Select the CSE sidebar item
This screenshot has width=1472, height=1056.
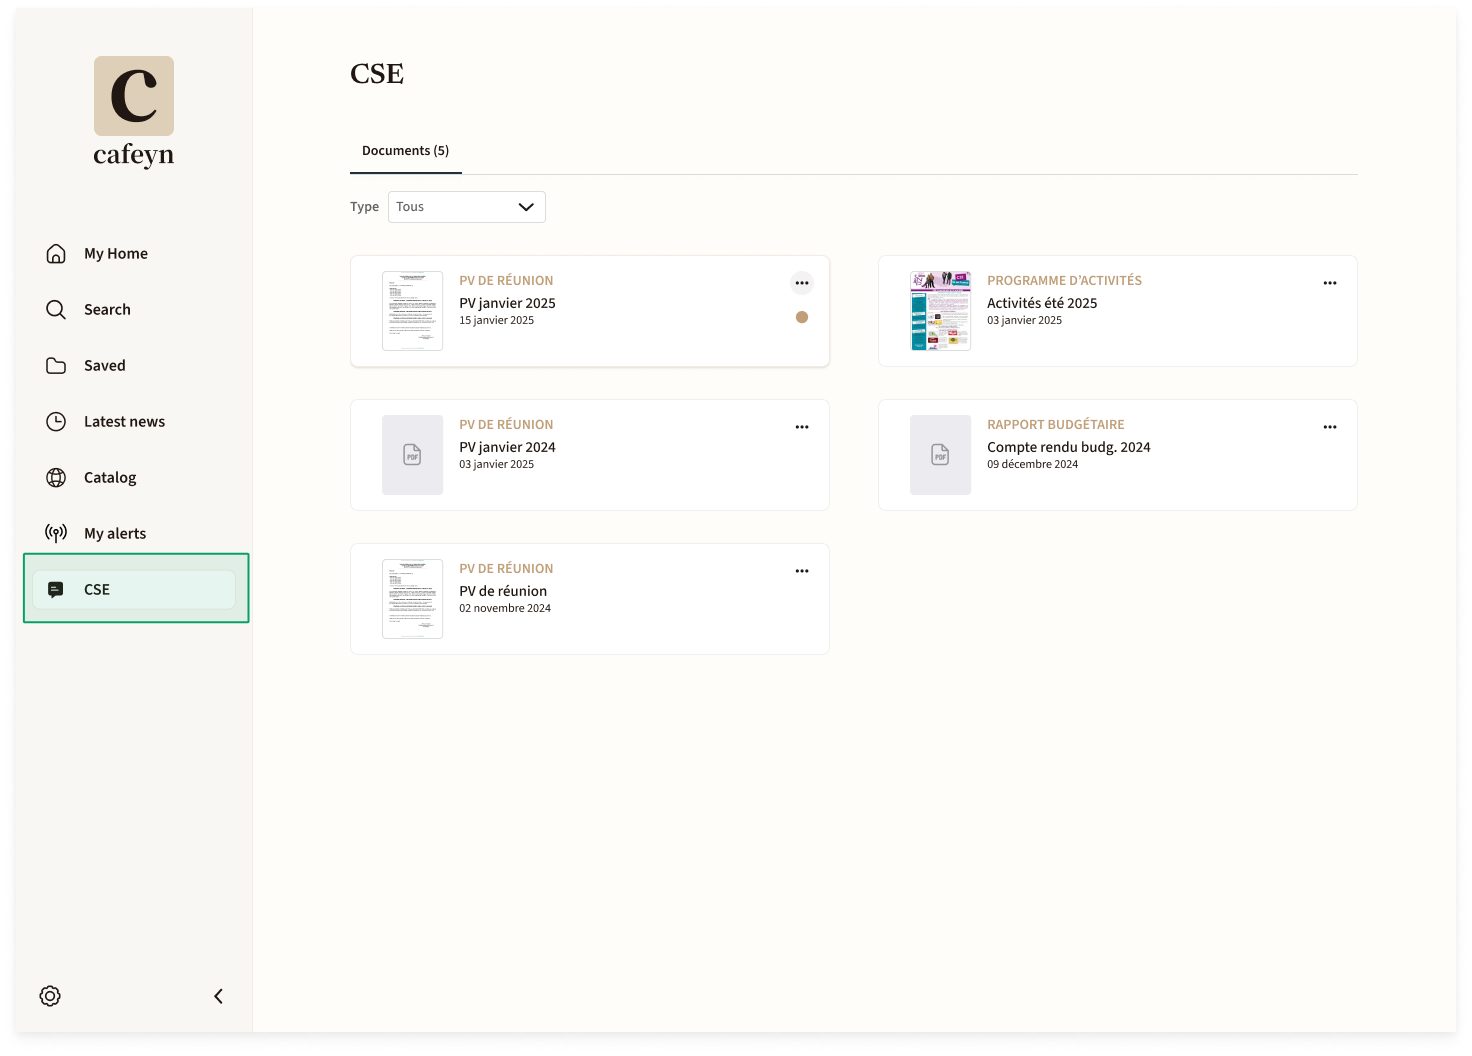pyautogui.click(x=134, y=590)
